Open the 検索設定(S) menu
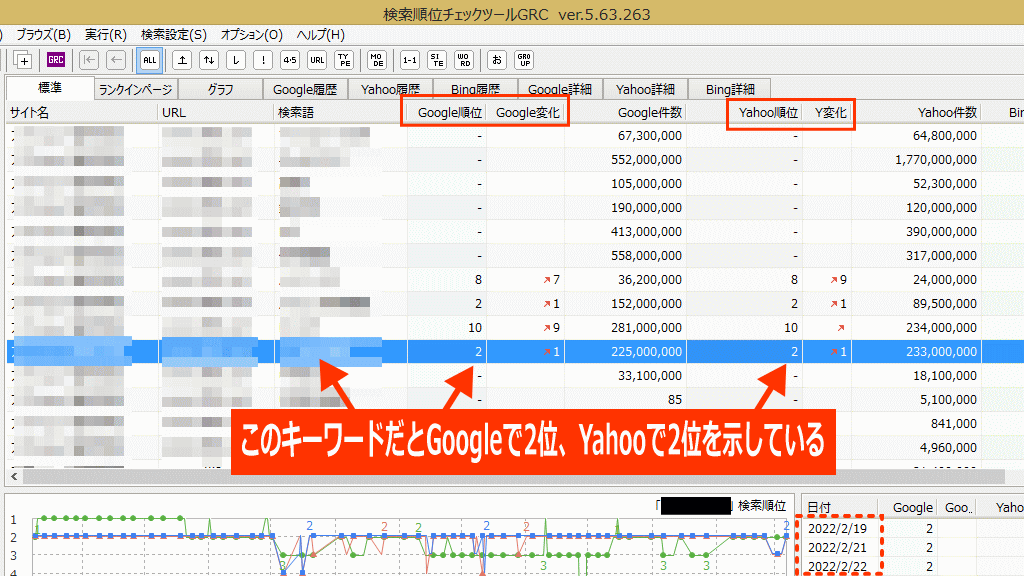Image resolution: width=1024 pixels, height=576 pixels. [x=174, y=35]
